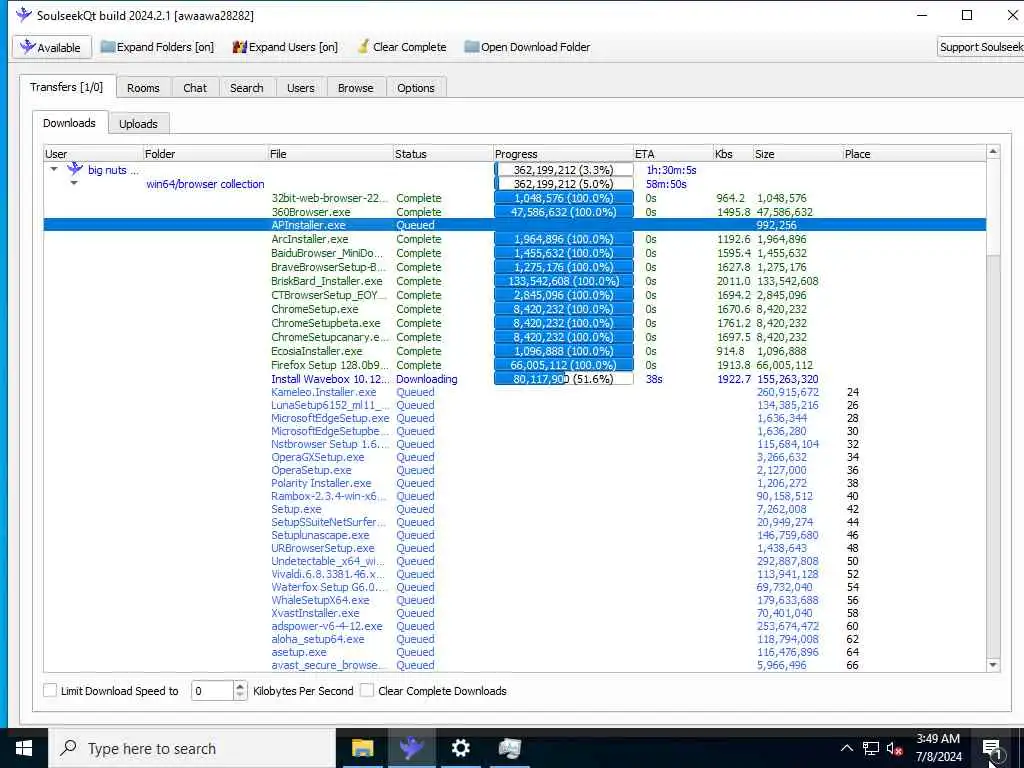Sort by the Progress column header
The height and width of the screenshot is (768, 1024).
(563, 154)
